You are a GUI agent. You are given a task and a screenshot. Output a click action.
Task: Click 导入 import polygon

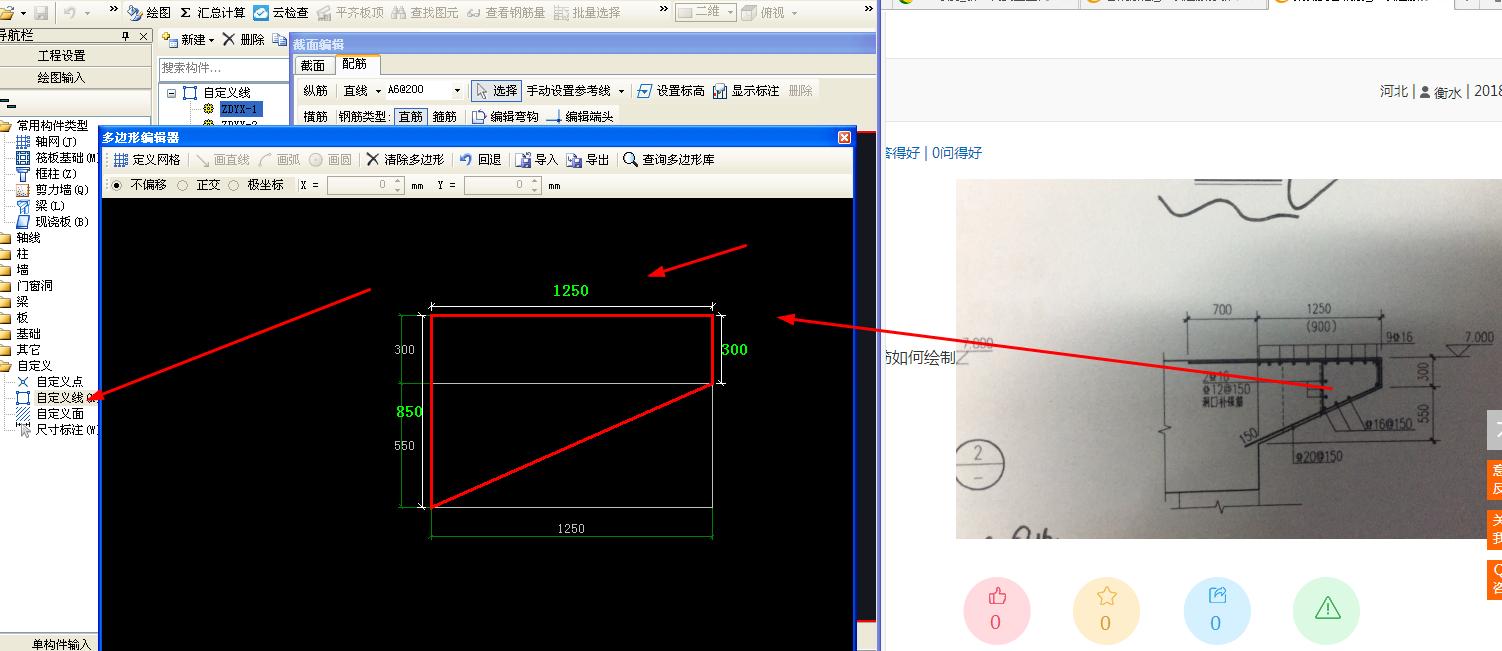tap(537, 159)
